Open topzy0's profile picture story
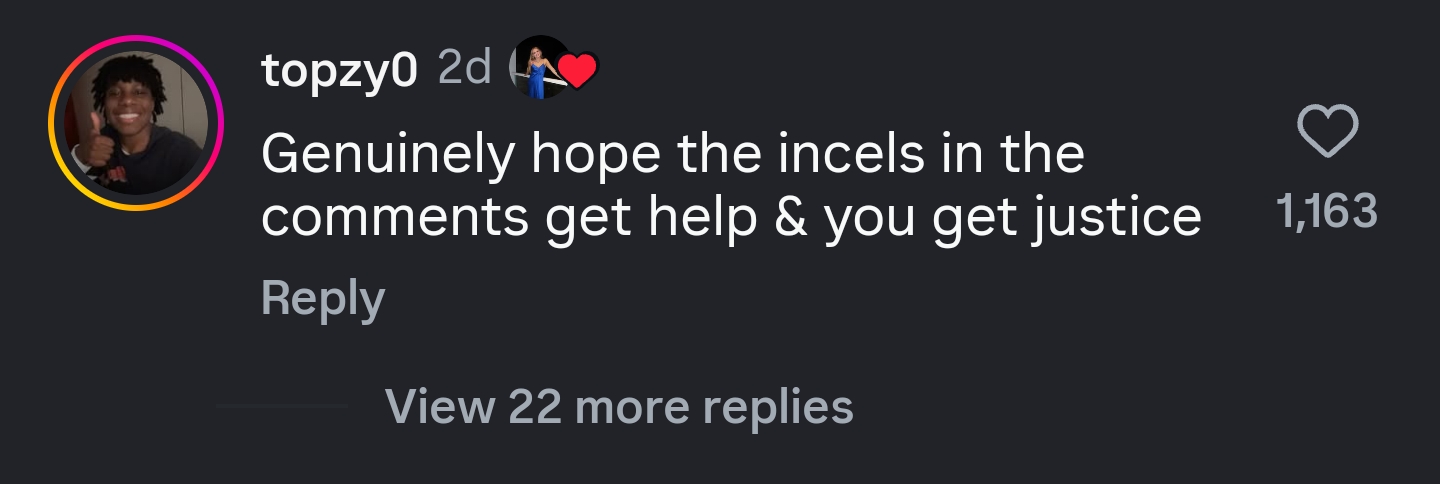 click(136, 123)
